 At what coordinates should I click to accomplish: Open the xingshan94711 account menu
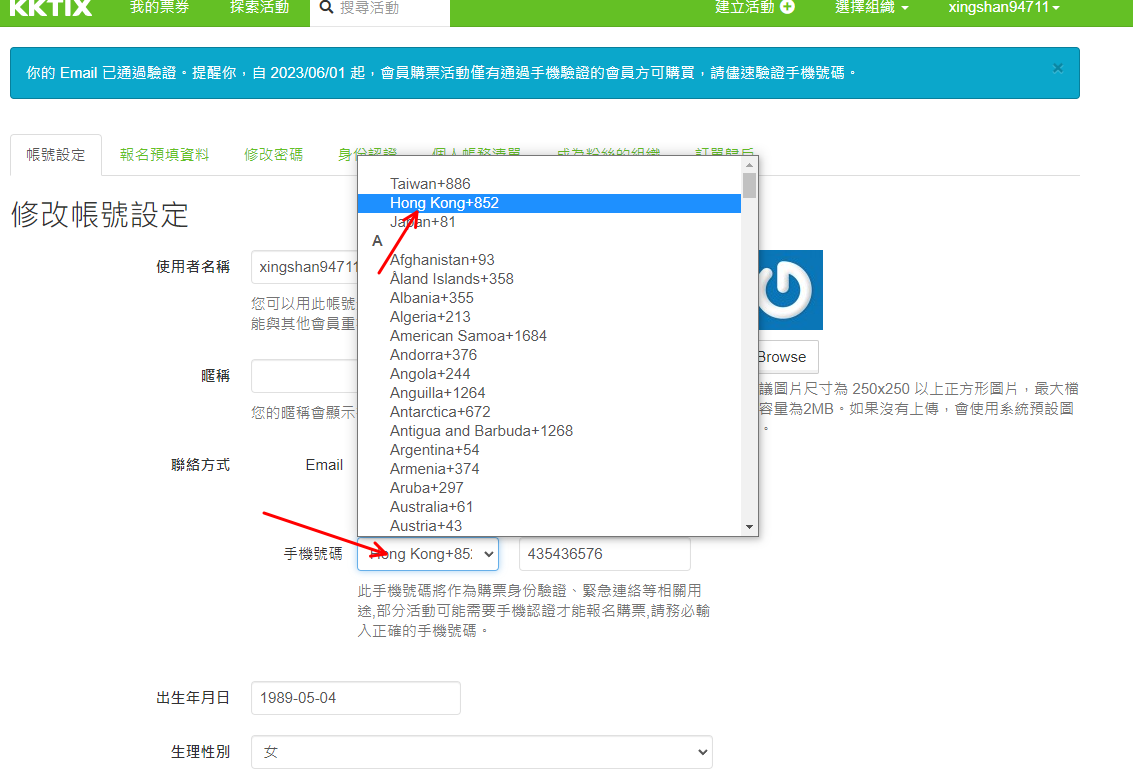coord(1003,8)
